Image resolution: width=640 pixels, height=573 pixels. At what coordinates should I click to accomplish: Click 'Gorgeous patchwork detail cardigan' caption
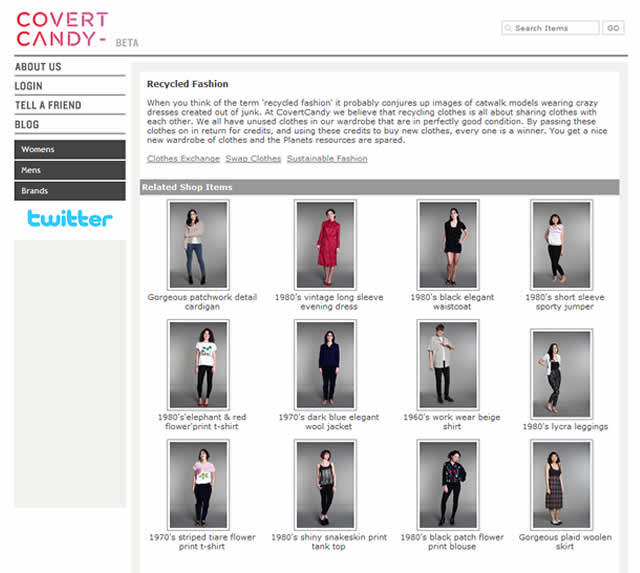[x=202, y=302]
